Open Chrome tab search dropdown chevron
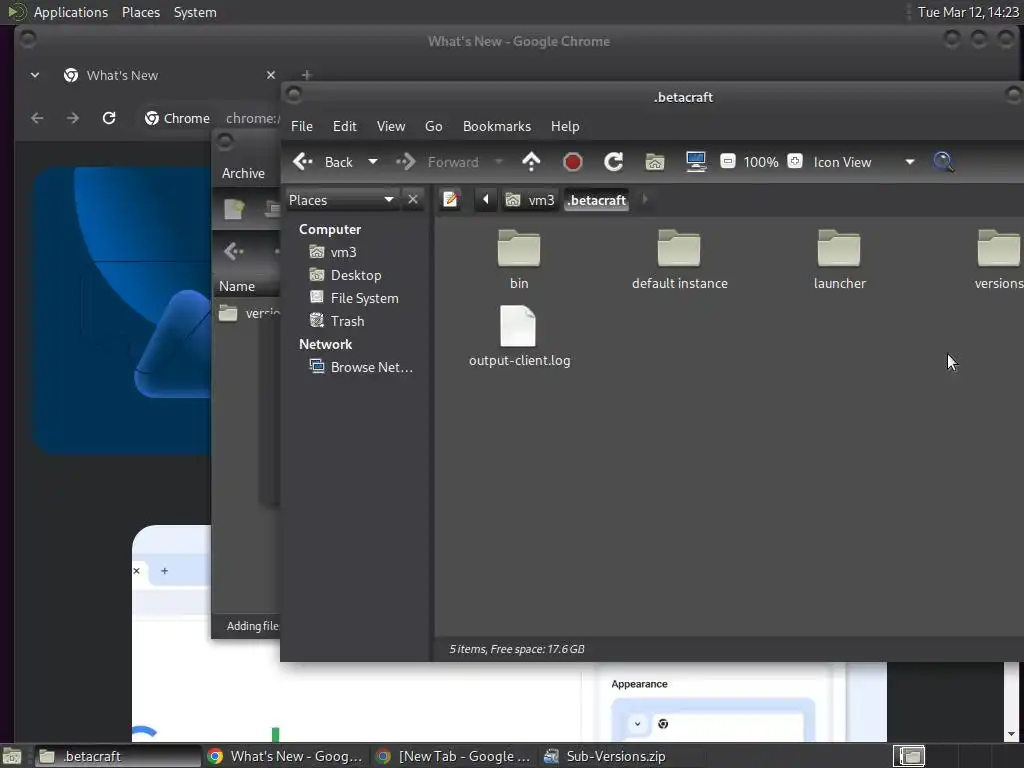The width and height of the screenshot is (1024, 768). coord(35,75)
